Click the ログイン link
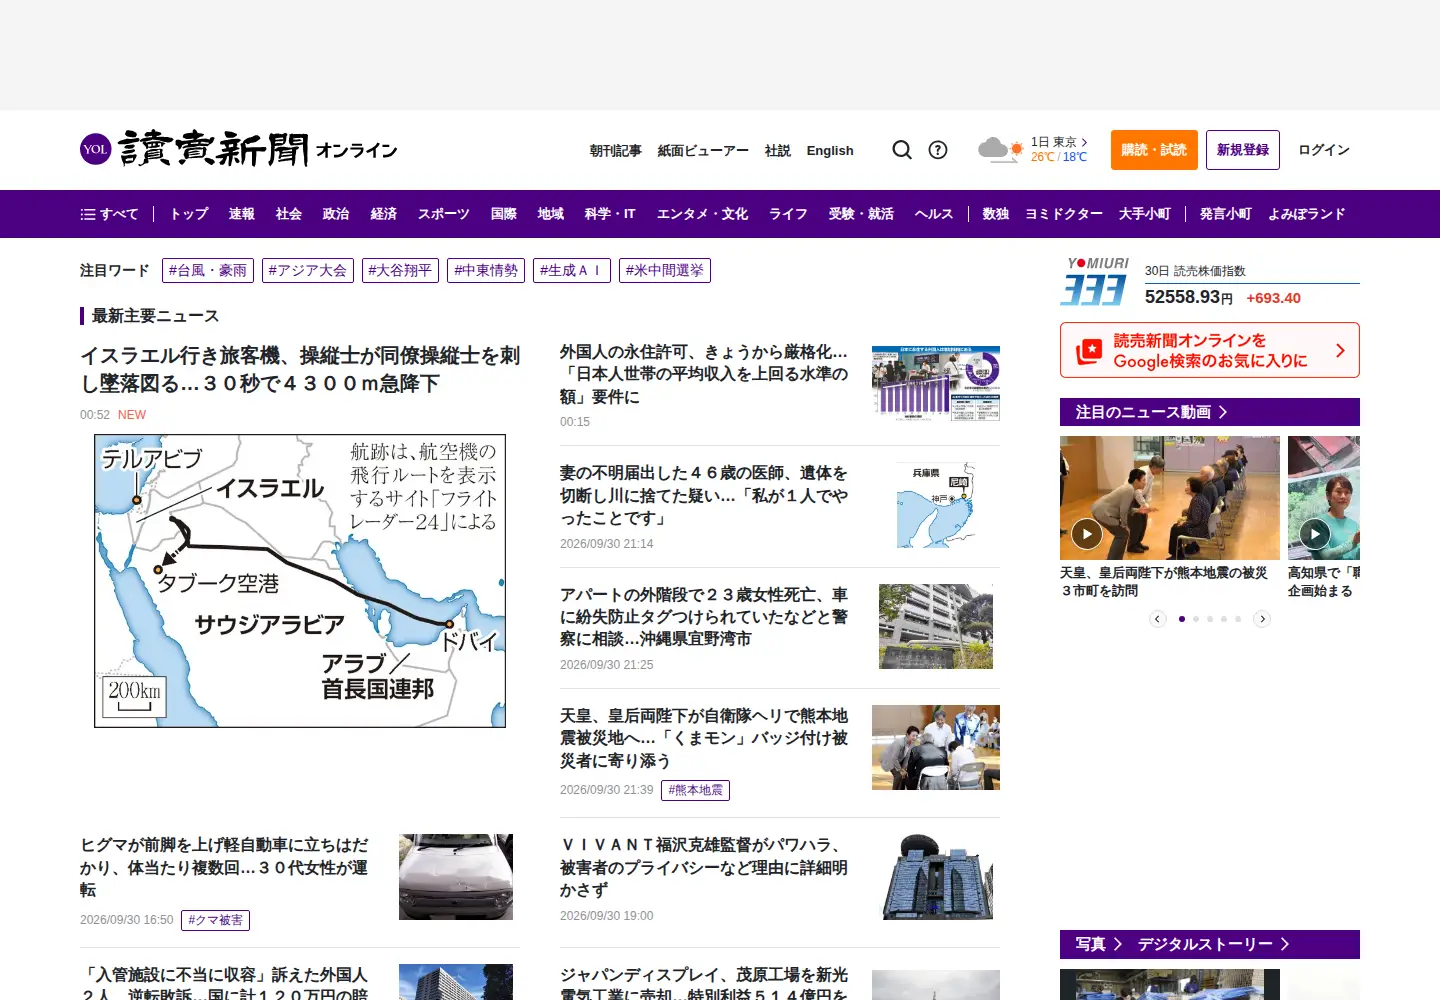The width and height of the screenshot is (1440, 1000). 1324,150
